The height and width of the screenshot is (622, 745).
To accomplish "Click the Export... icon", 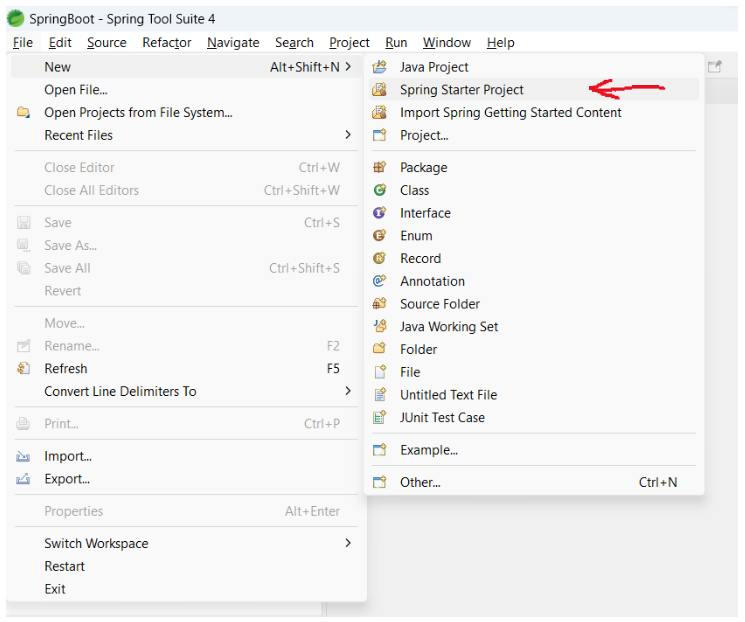I will point(23,479).
